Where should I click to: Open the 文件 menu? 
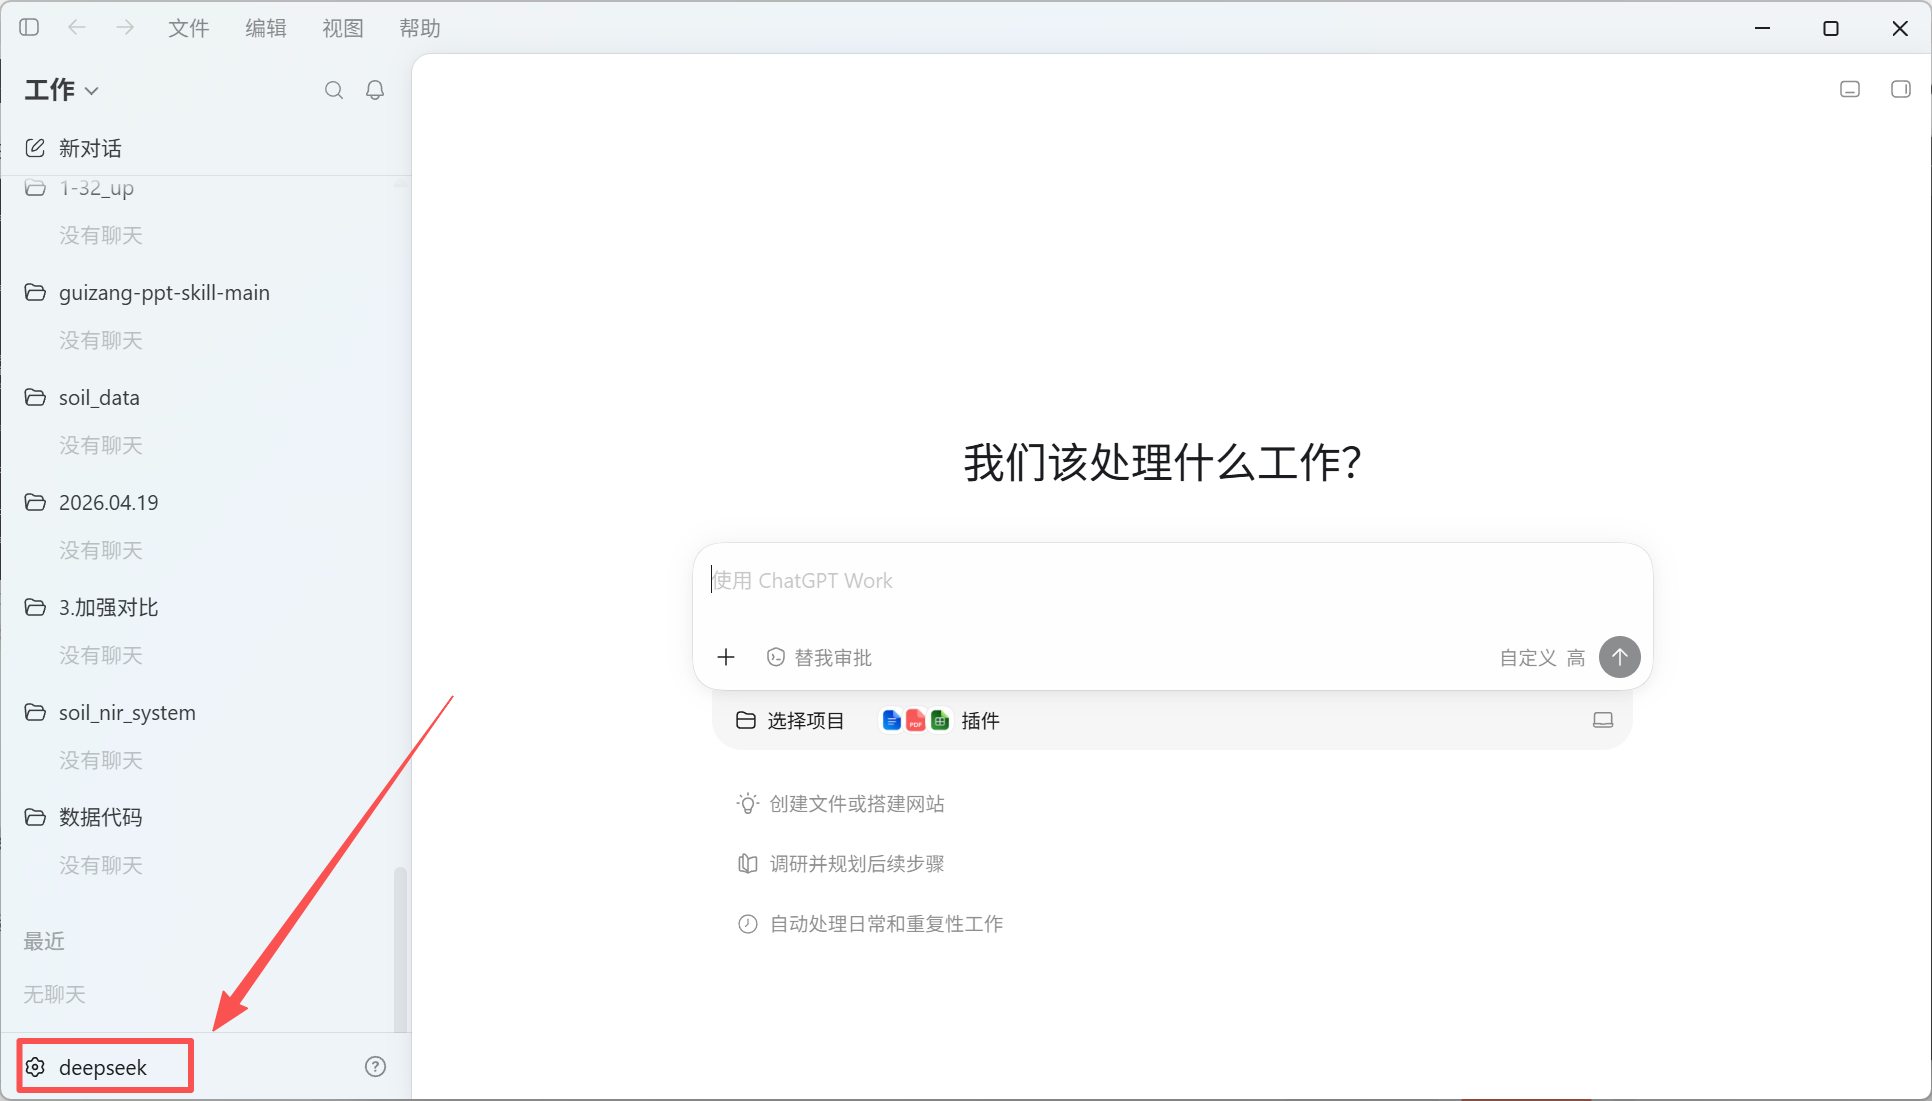click(x=188, y=28)
